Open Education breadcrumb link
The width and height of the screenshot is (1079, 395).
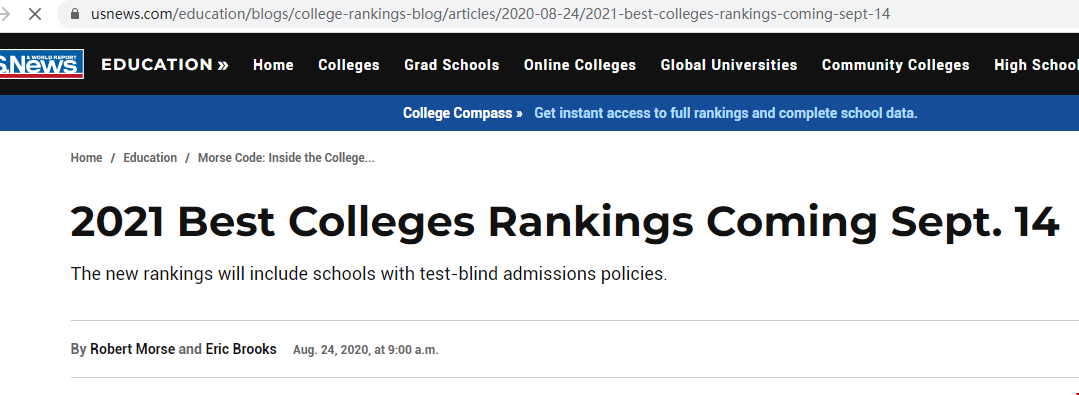(150, 158)
